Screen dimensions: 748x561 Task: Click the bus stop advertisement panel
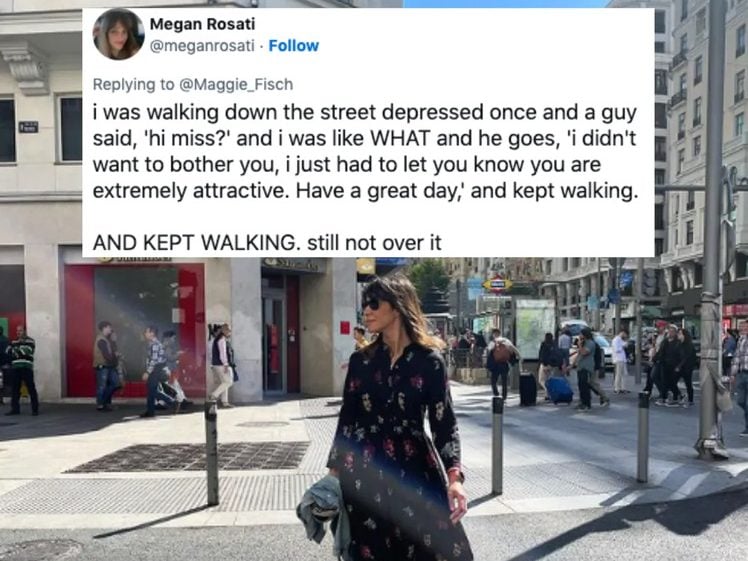click(x=534, y=329)
